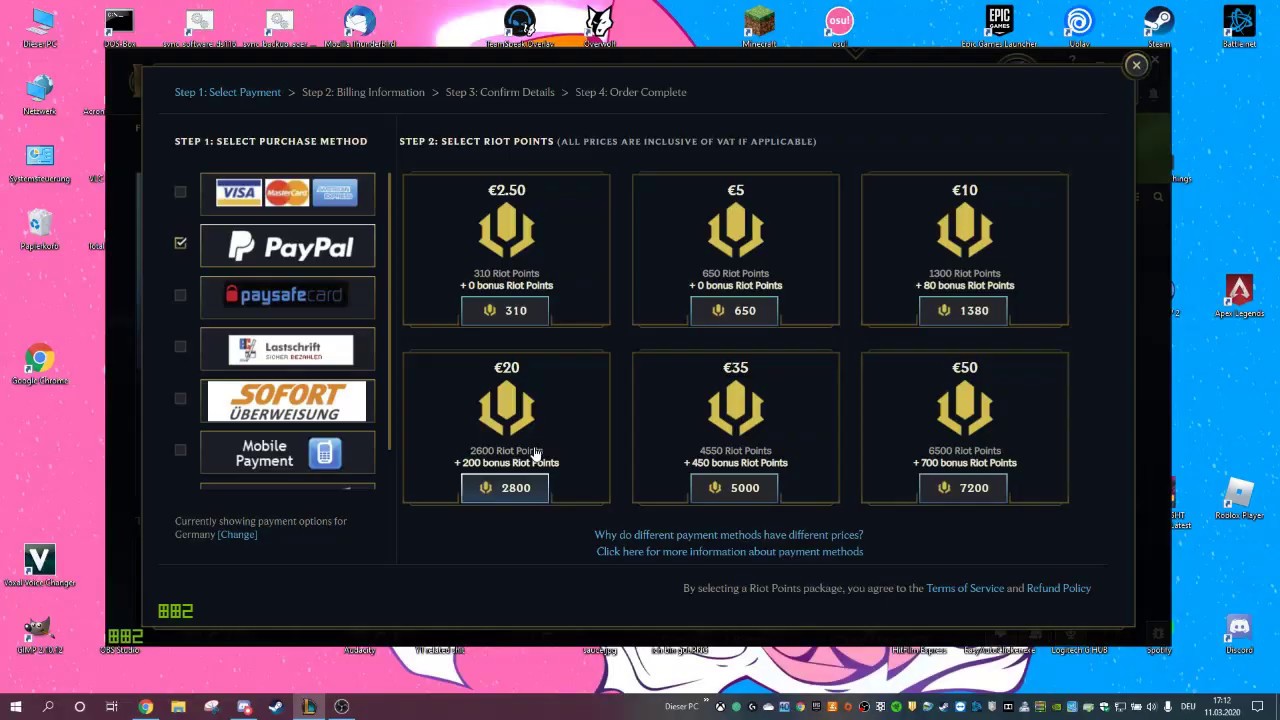The height and width of the screenshot is (720, 1280).
Task: Choose the Visa/MasterCard payment logo
Action: (287, 193)
